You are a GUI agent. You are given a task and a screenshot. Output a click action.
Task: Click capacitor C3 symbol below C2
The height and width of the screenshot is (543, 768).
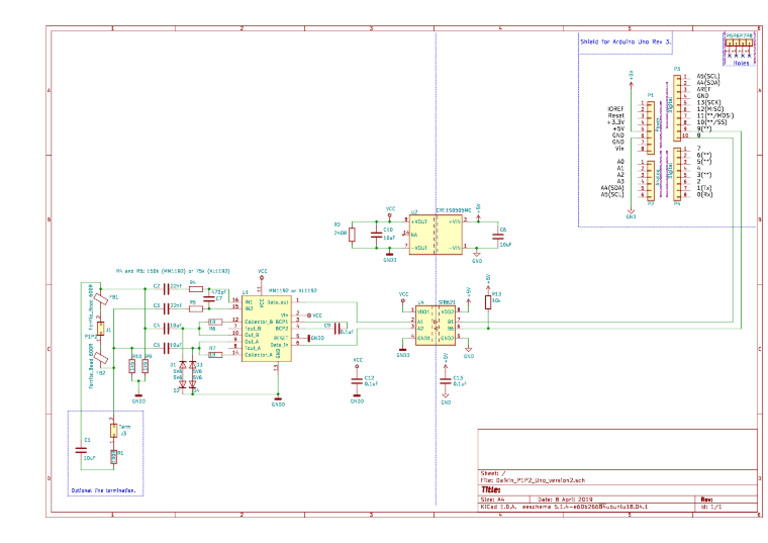(166, 308)
